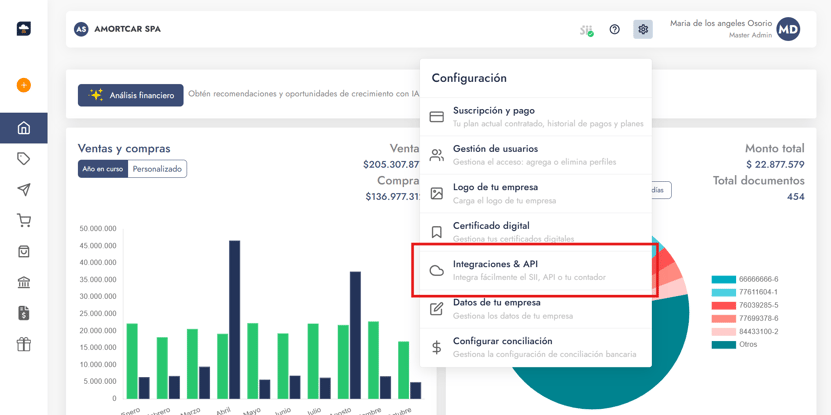Open the shopping cart sidebar icon
Image resolution: width=831 pixels, height=415 pixels.
click(x=23, y=221)
